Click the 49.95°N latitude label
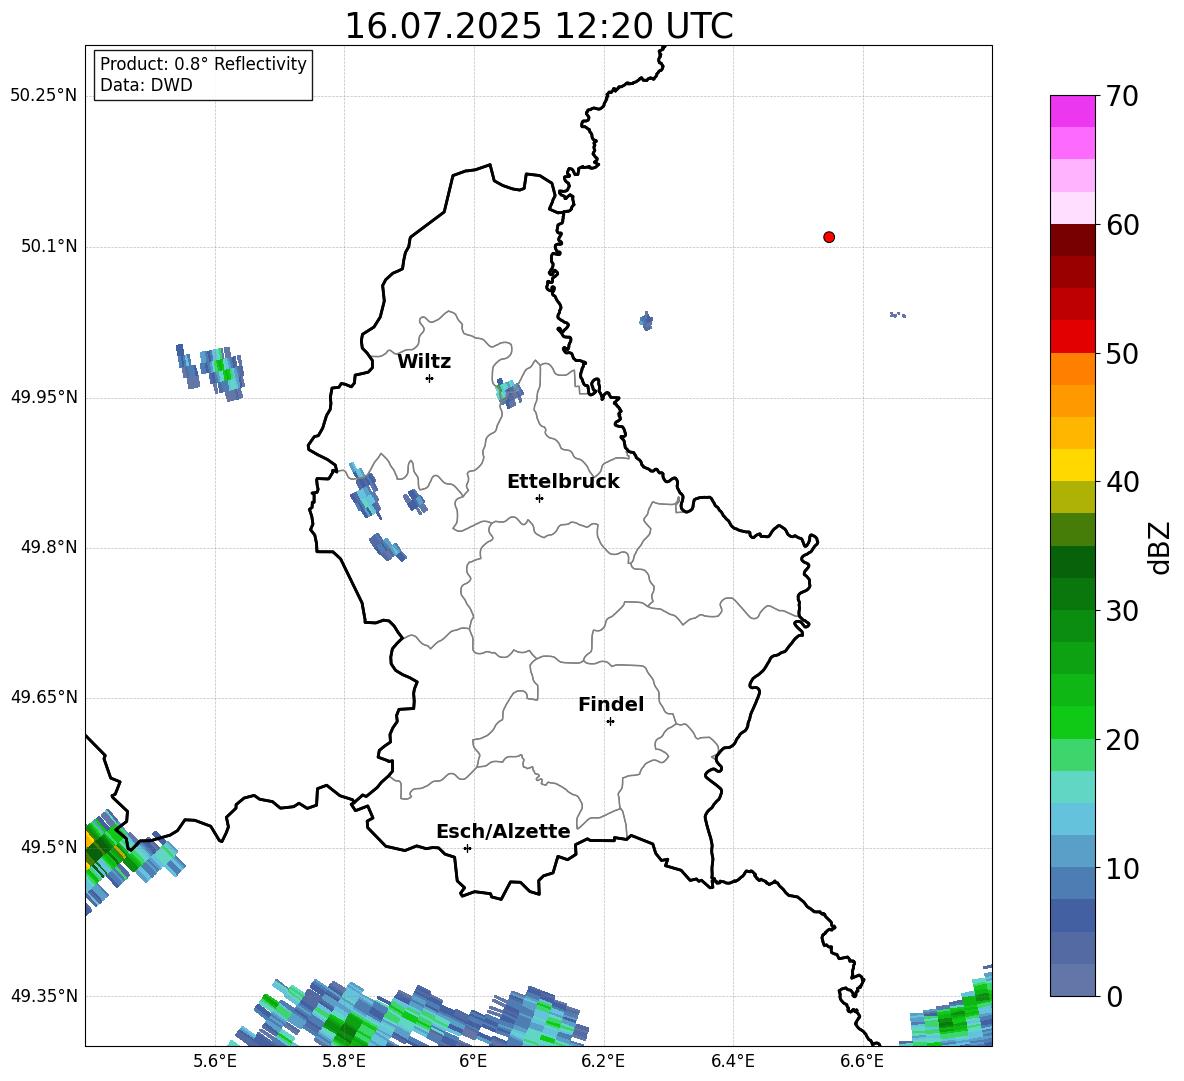 [x=44, y=397]
